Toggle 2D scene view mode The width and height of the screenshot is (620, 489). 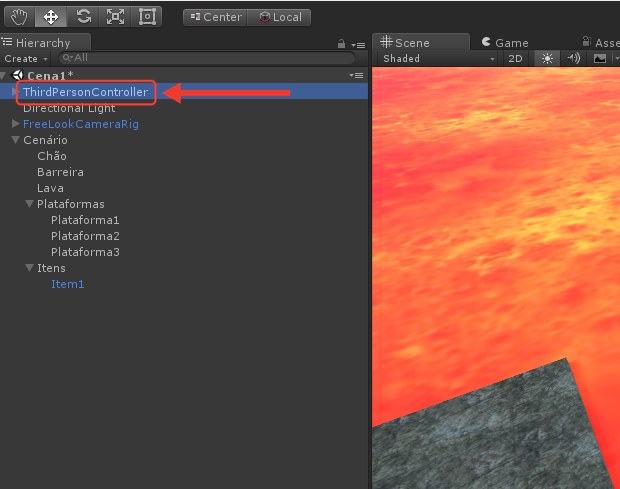[x=515, y=59]
